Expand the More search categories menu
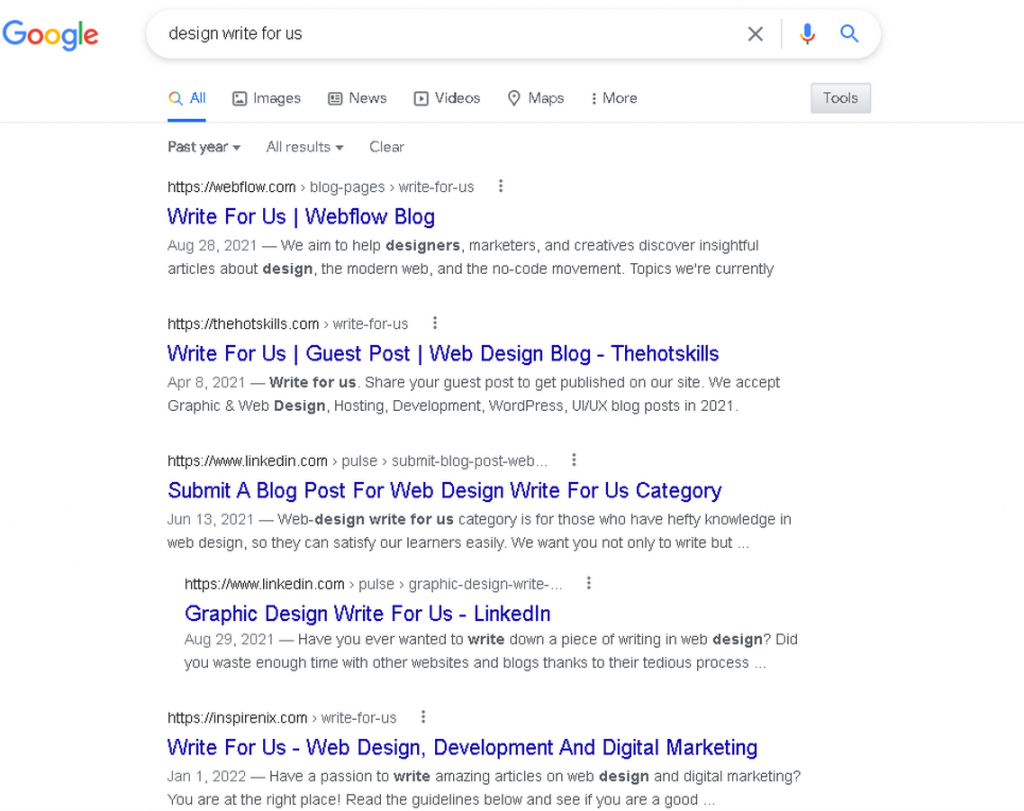The height and width of the screenshot is (811, 1024). click(613, 98)
